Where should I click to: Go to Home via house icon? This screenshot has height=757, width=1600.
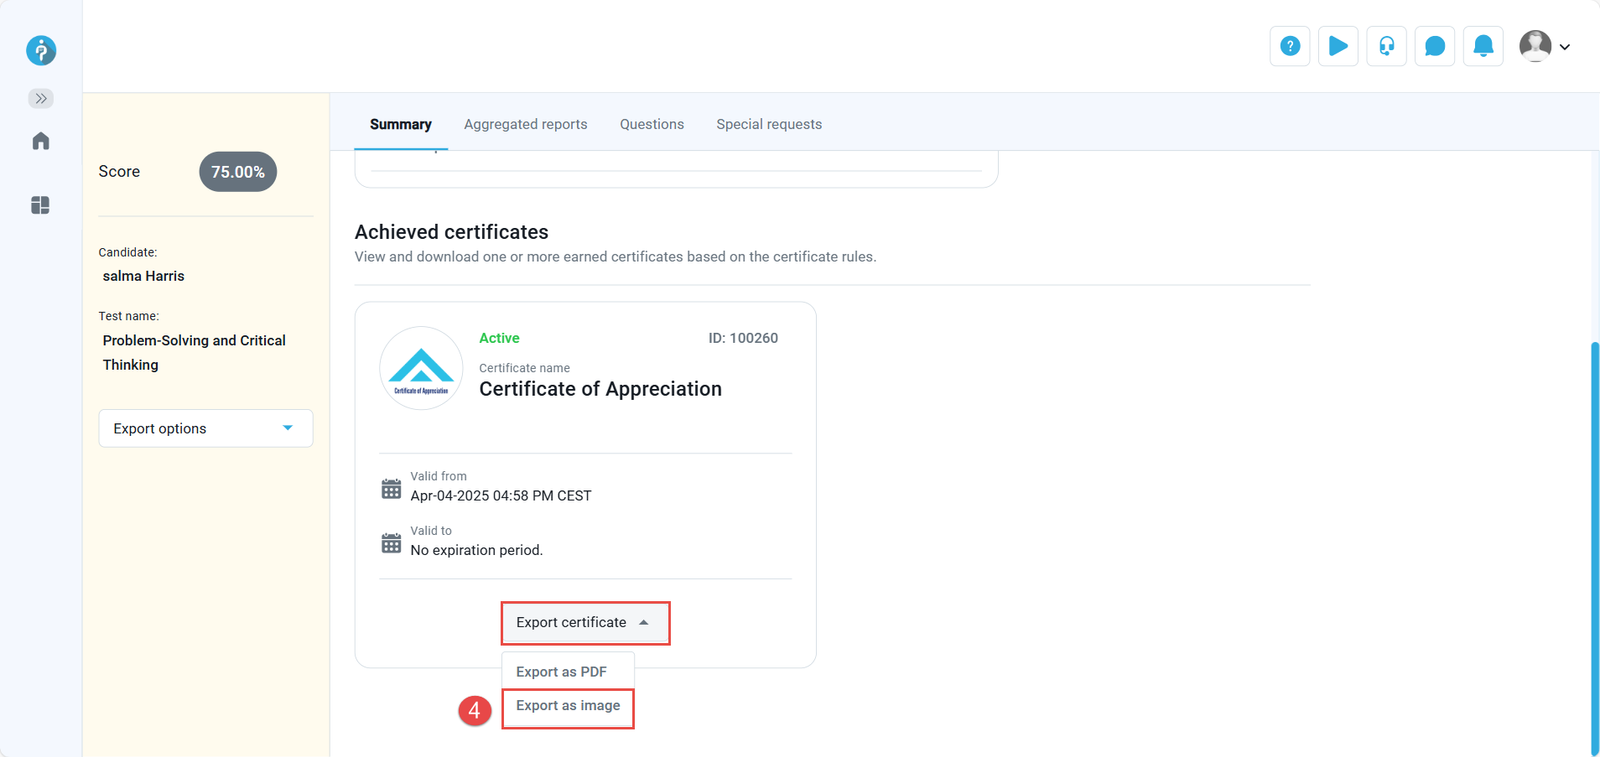tap(41, 141)
